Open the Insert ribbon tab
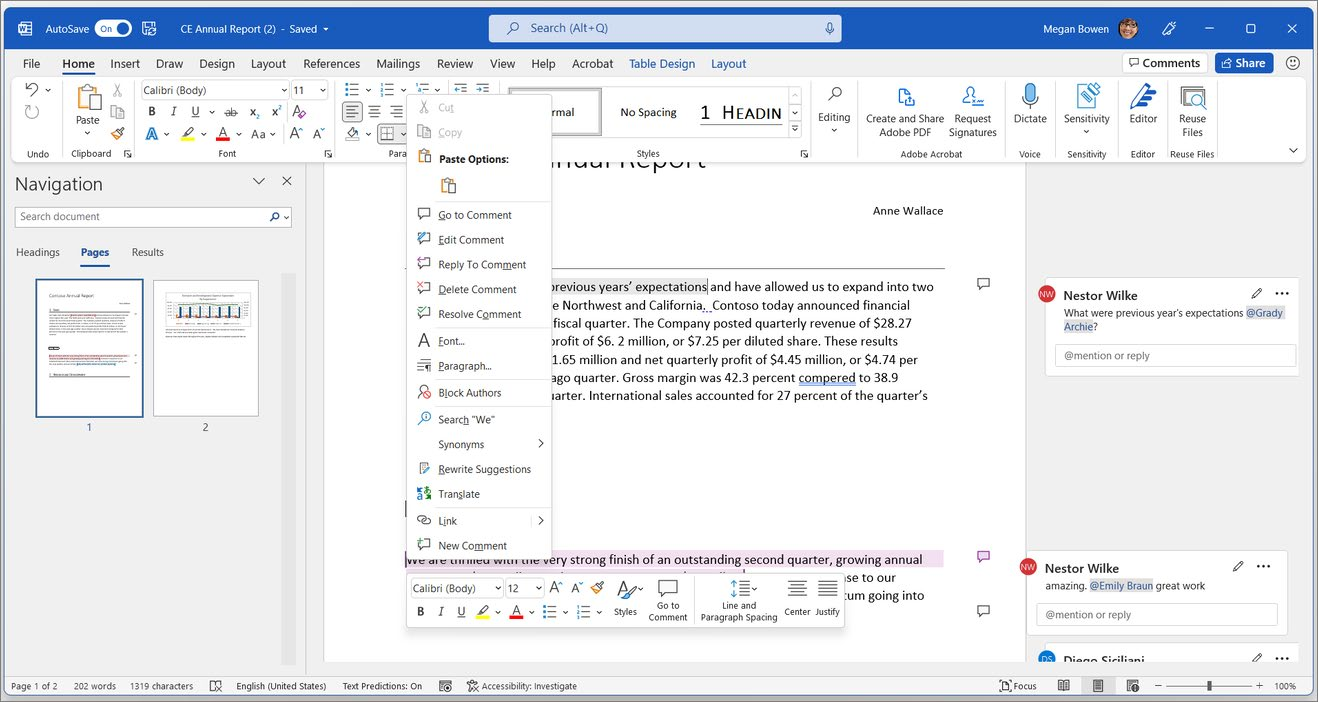The height and width of the screenshot is (702, 1318). (x=125, y=64)
